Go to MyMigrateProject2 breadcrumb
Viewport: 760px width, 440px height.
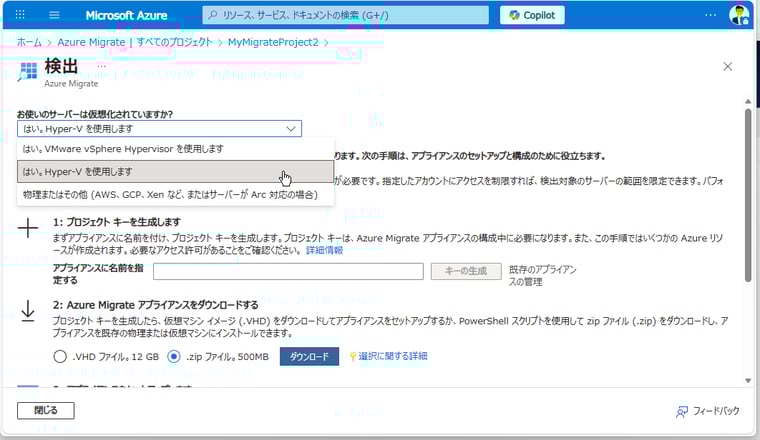tap(273, 42)
